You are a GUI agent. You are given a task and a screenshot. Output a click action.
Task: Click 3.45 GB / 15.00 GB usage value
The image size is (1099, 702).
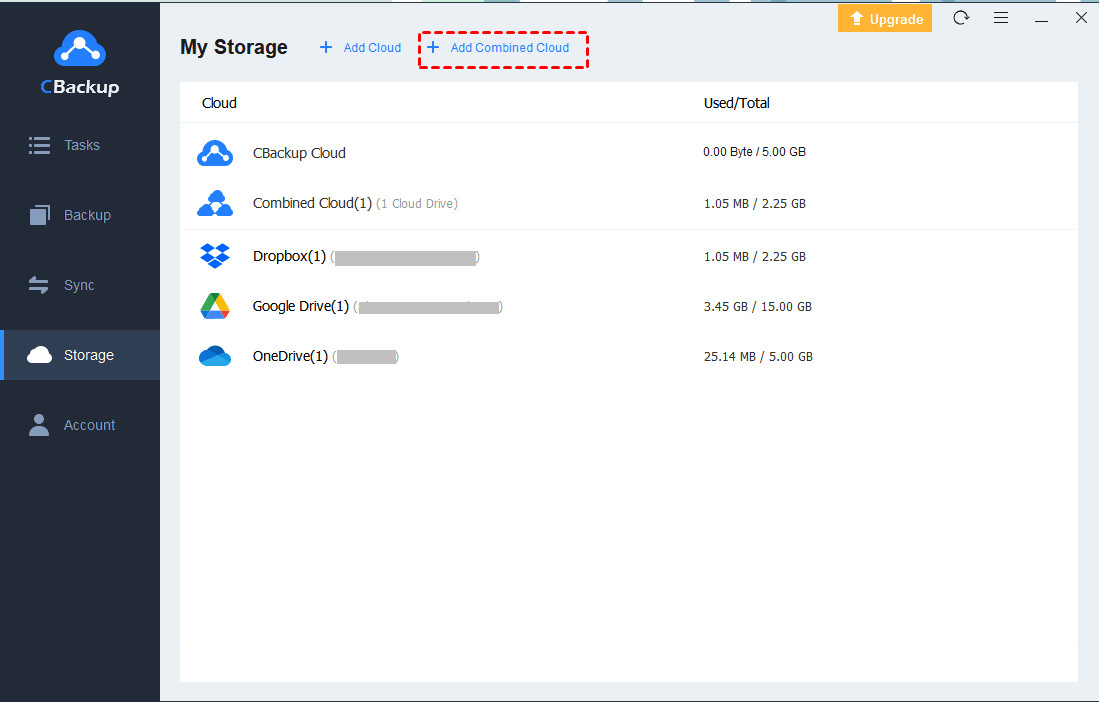(x=758, y=307)
